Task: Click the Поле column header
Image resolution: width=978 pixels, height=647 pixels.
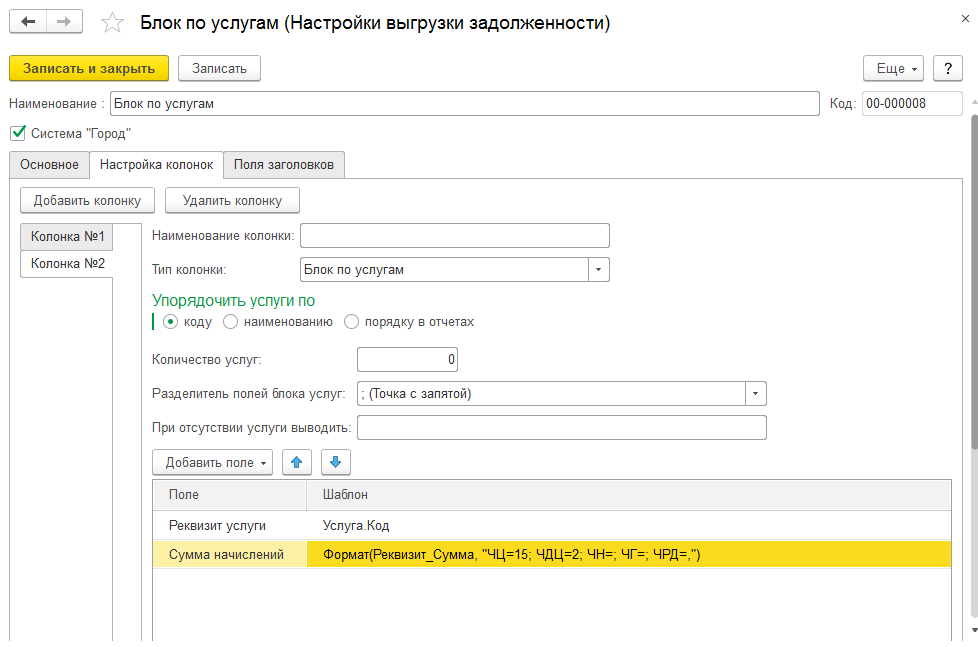Action: (x=230, y=495)
